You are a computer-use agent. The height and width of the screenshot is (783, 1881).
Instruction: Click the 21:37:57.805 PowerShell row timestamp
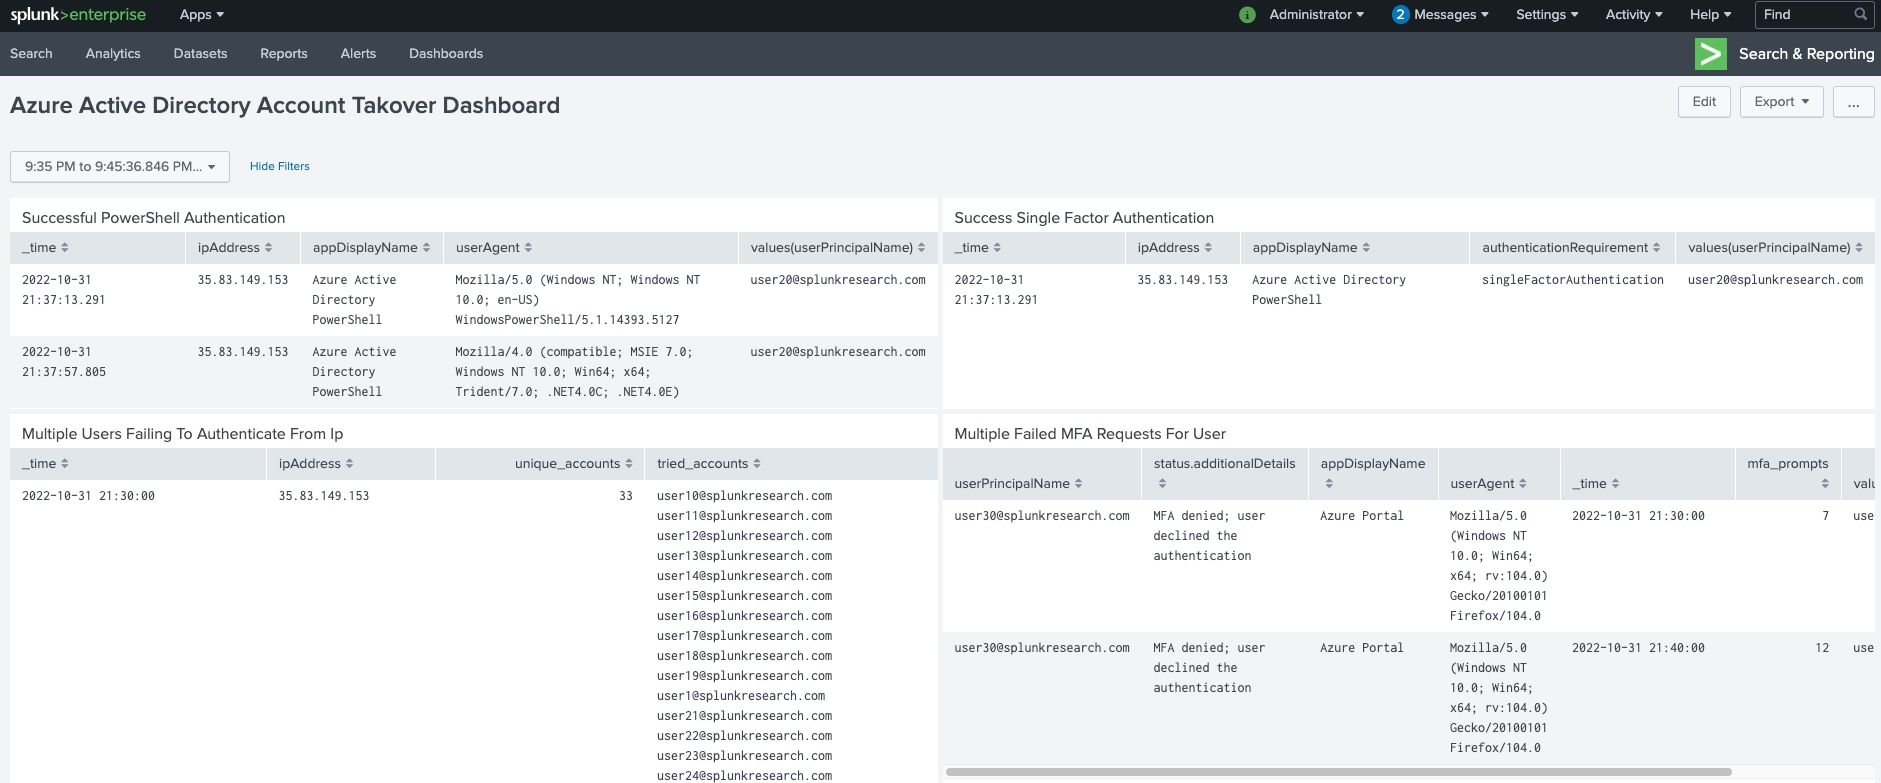click(x=64, y=362)
